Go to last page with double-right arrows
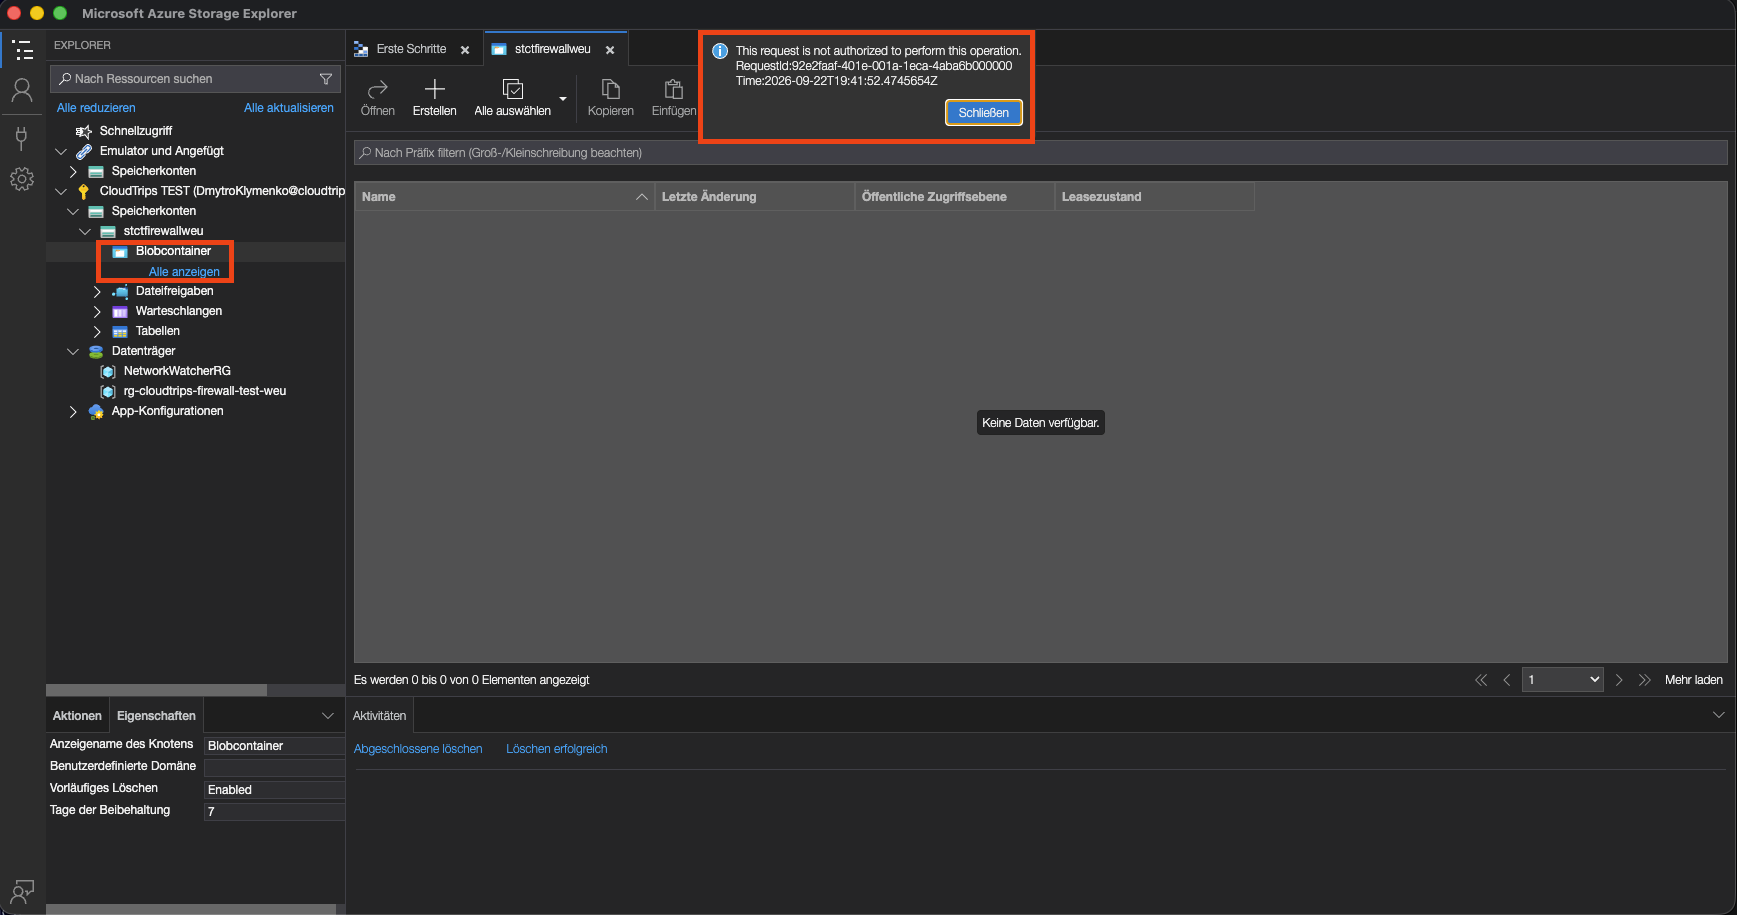Screen dimensions: 1737x915 pos(1645,680)
